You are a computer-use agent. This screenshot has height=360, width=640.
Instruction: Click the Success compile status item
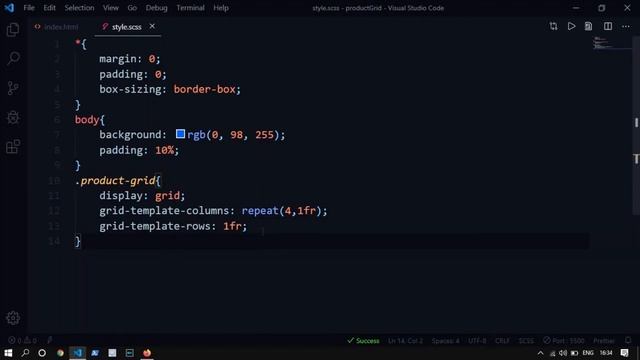point(363,341)
